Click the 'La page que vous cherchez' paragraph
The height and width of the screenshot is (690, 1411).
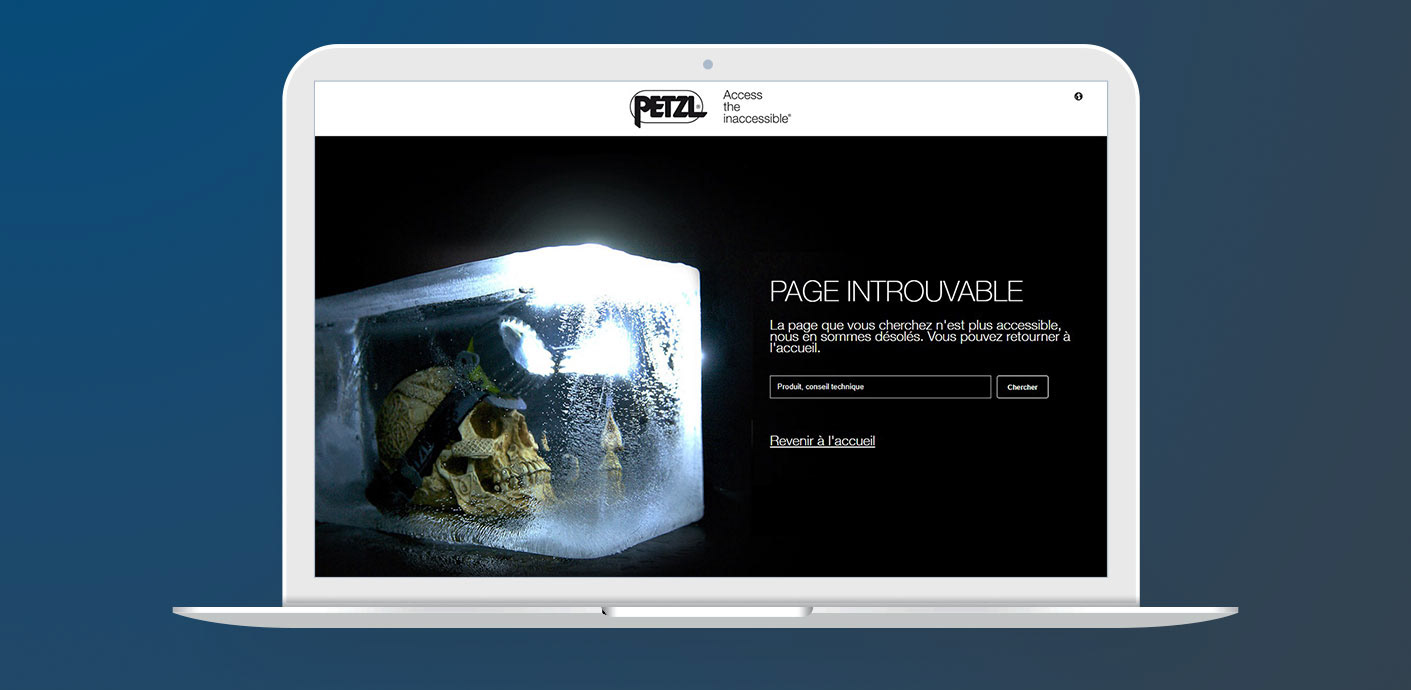tap(920, 337)
